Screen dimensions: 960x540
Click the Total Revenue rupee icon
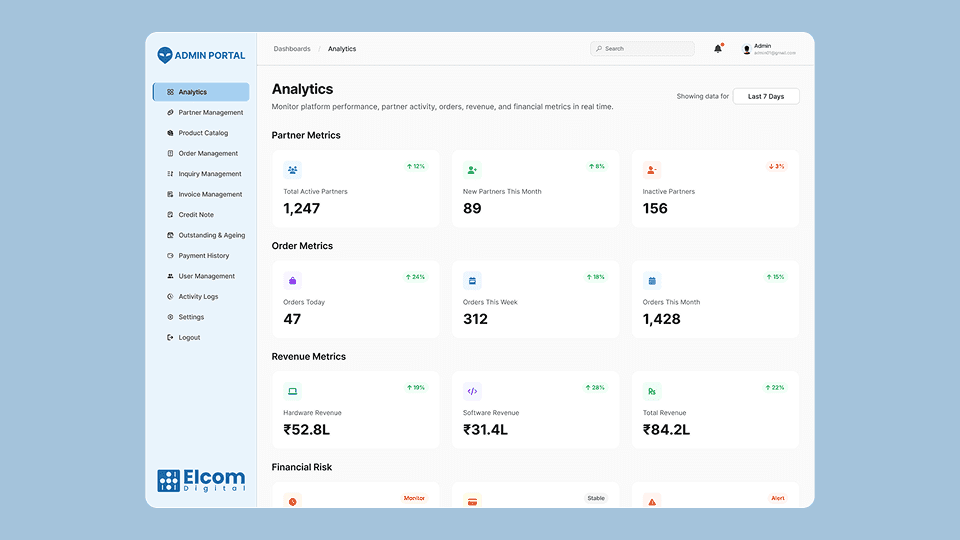pyautogui.click(x=652, y=391)
